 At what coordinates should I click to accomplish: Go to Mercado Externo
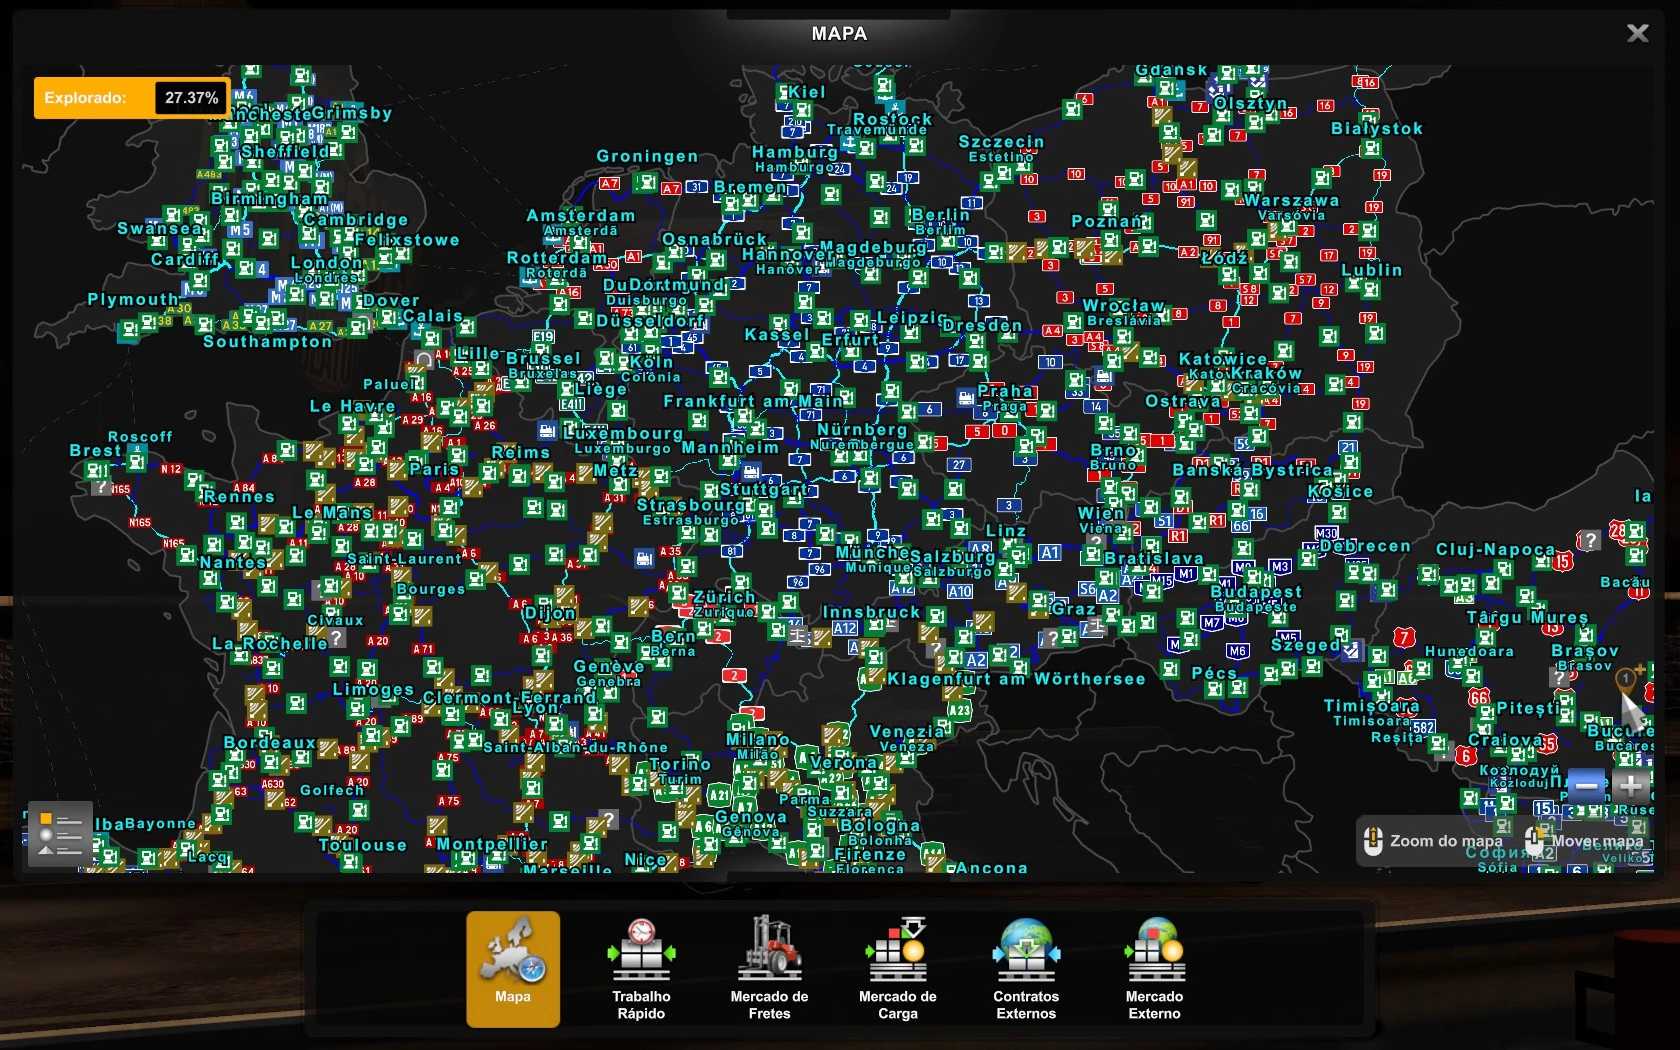[1154, 968]
